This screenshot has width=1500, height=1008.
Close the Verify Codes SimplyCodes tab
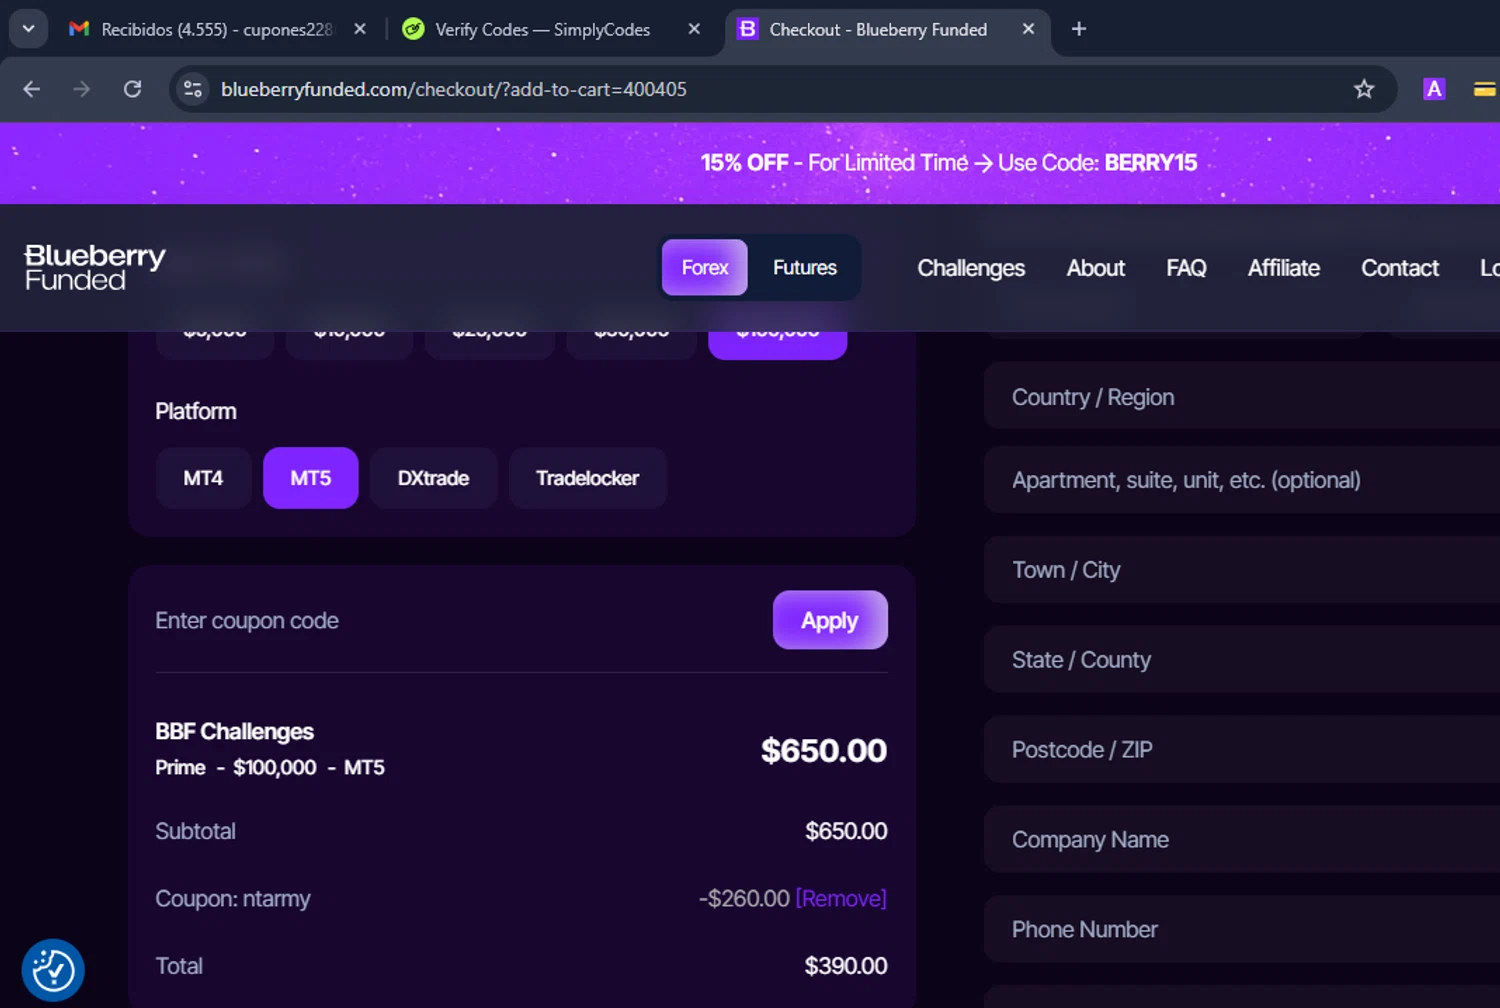694,29
